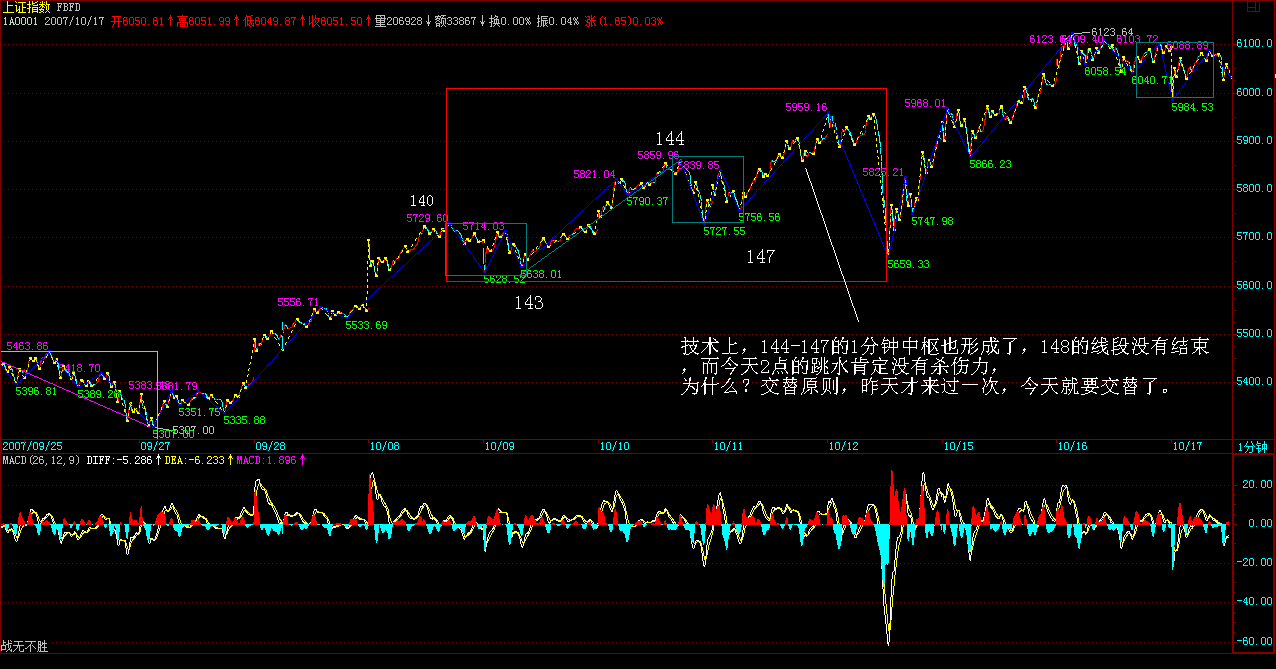1276x669 pixels.
Task: Click the 10/16 date marker on time axis
Action: 1072,446
